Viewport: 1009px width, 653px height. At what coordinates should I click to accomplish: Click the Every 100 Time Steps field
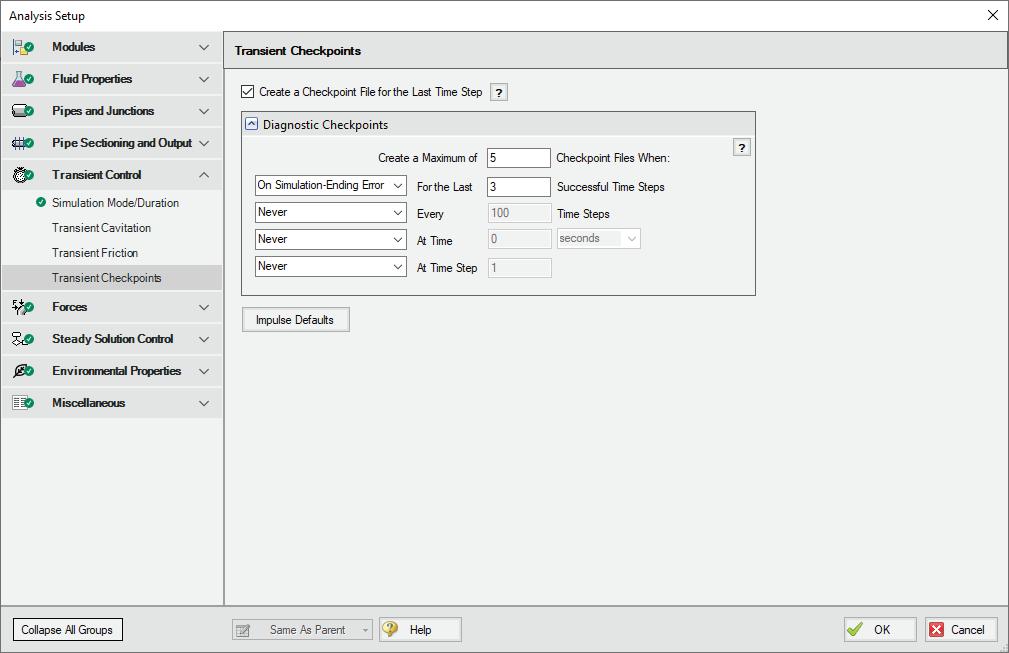(519, 213)
